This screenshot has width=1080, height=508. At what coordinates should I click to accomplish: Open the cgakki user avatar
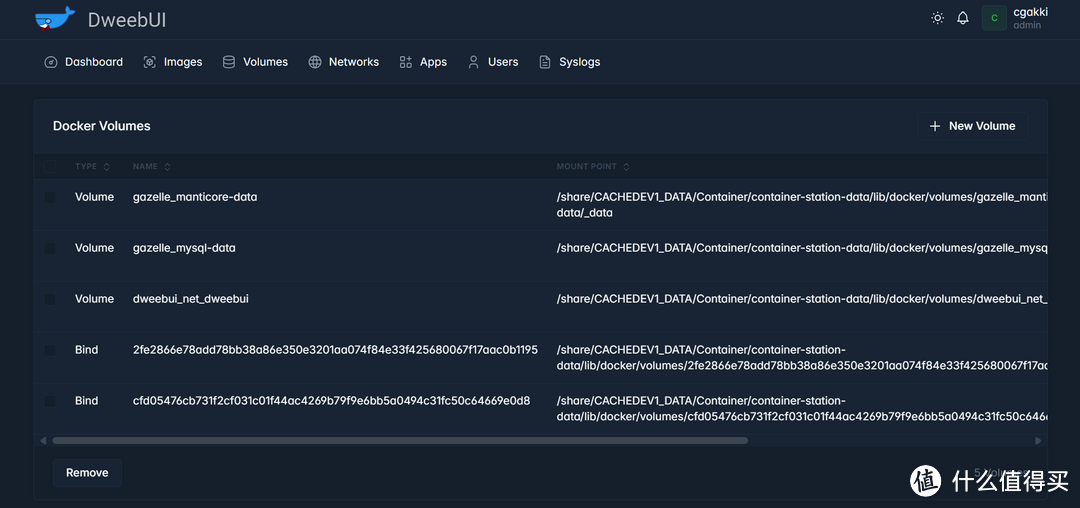tap(994, 18)
